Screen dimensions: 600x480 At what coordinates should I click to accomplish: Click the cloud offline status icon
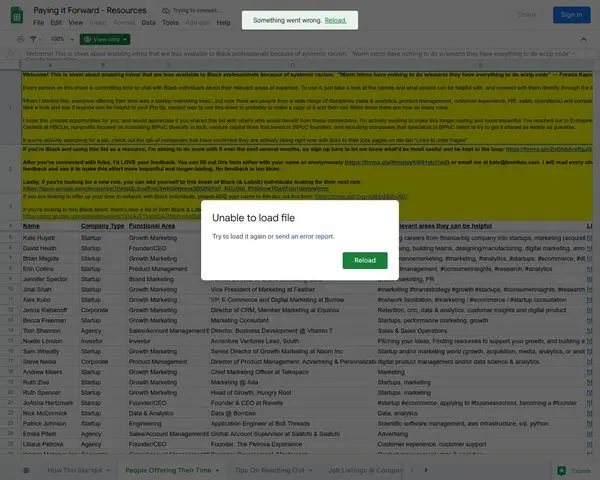point(166,11)
